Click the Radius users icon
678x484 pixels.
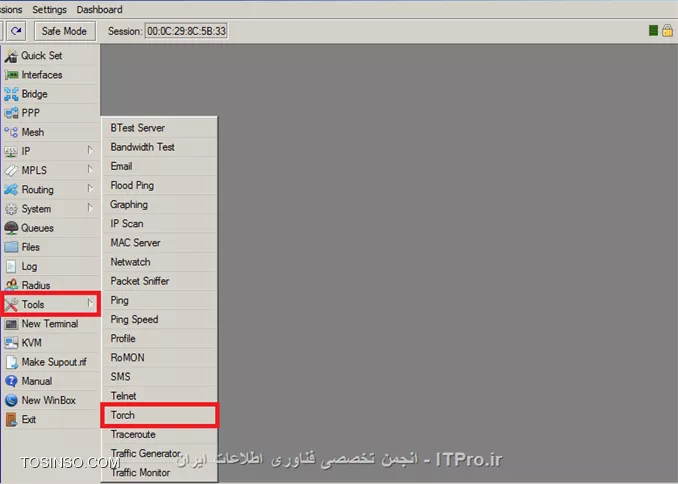coord(11,285)
